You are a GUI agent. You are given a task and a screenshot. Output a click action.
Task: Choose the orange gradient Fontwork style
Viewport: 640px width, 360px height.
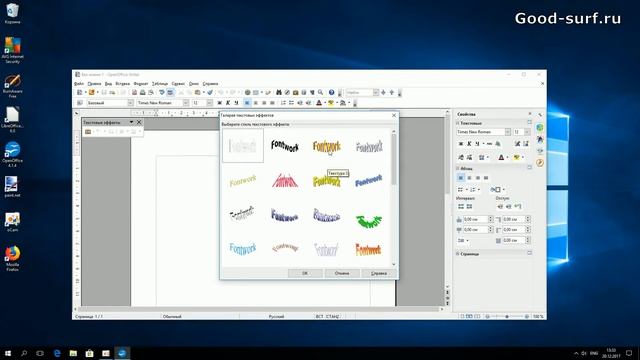pos(369,249)
